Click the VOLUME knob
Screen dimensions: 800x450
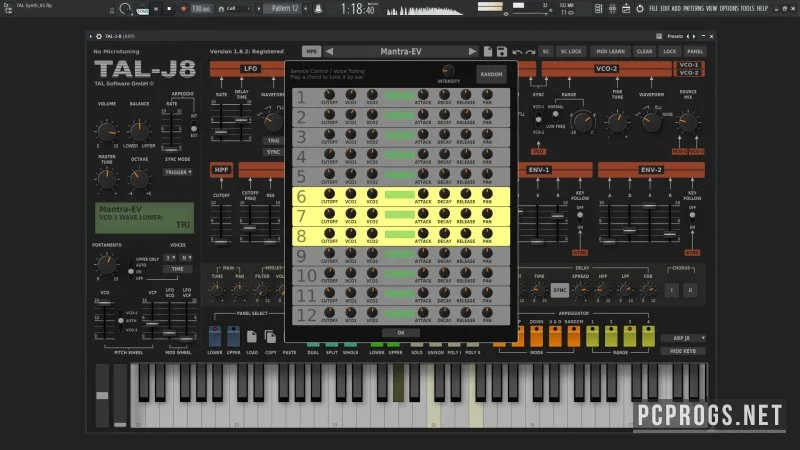coord(107,132)
